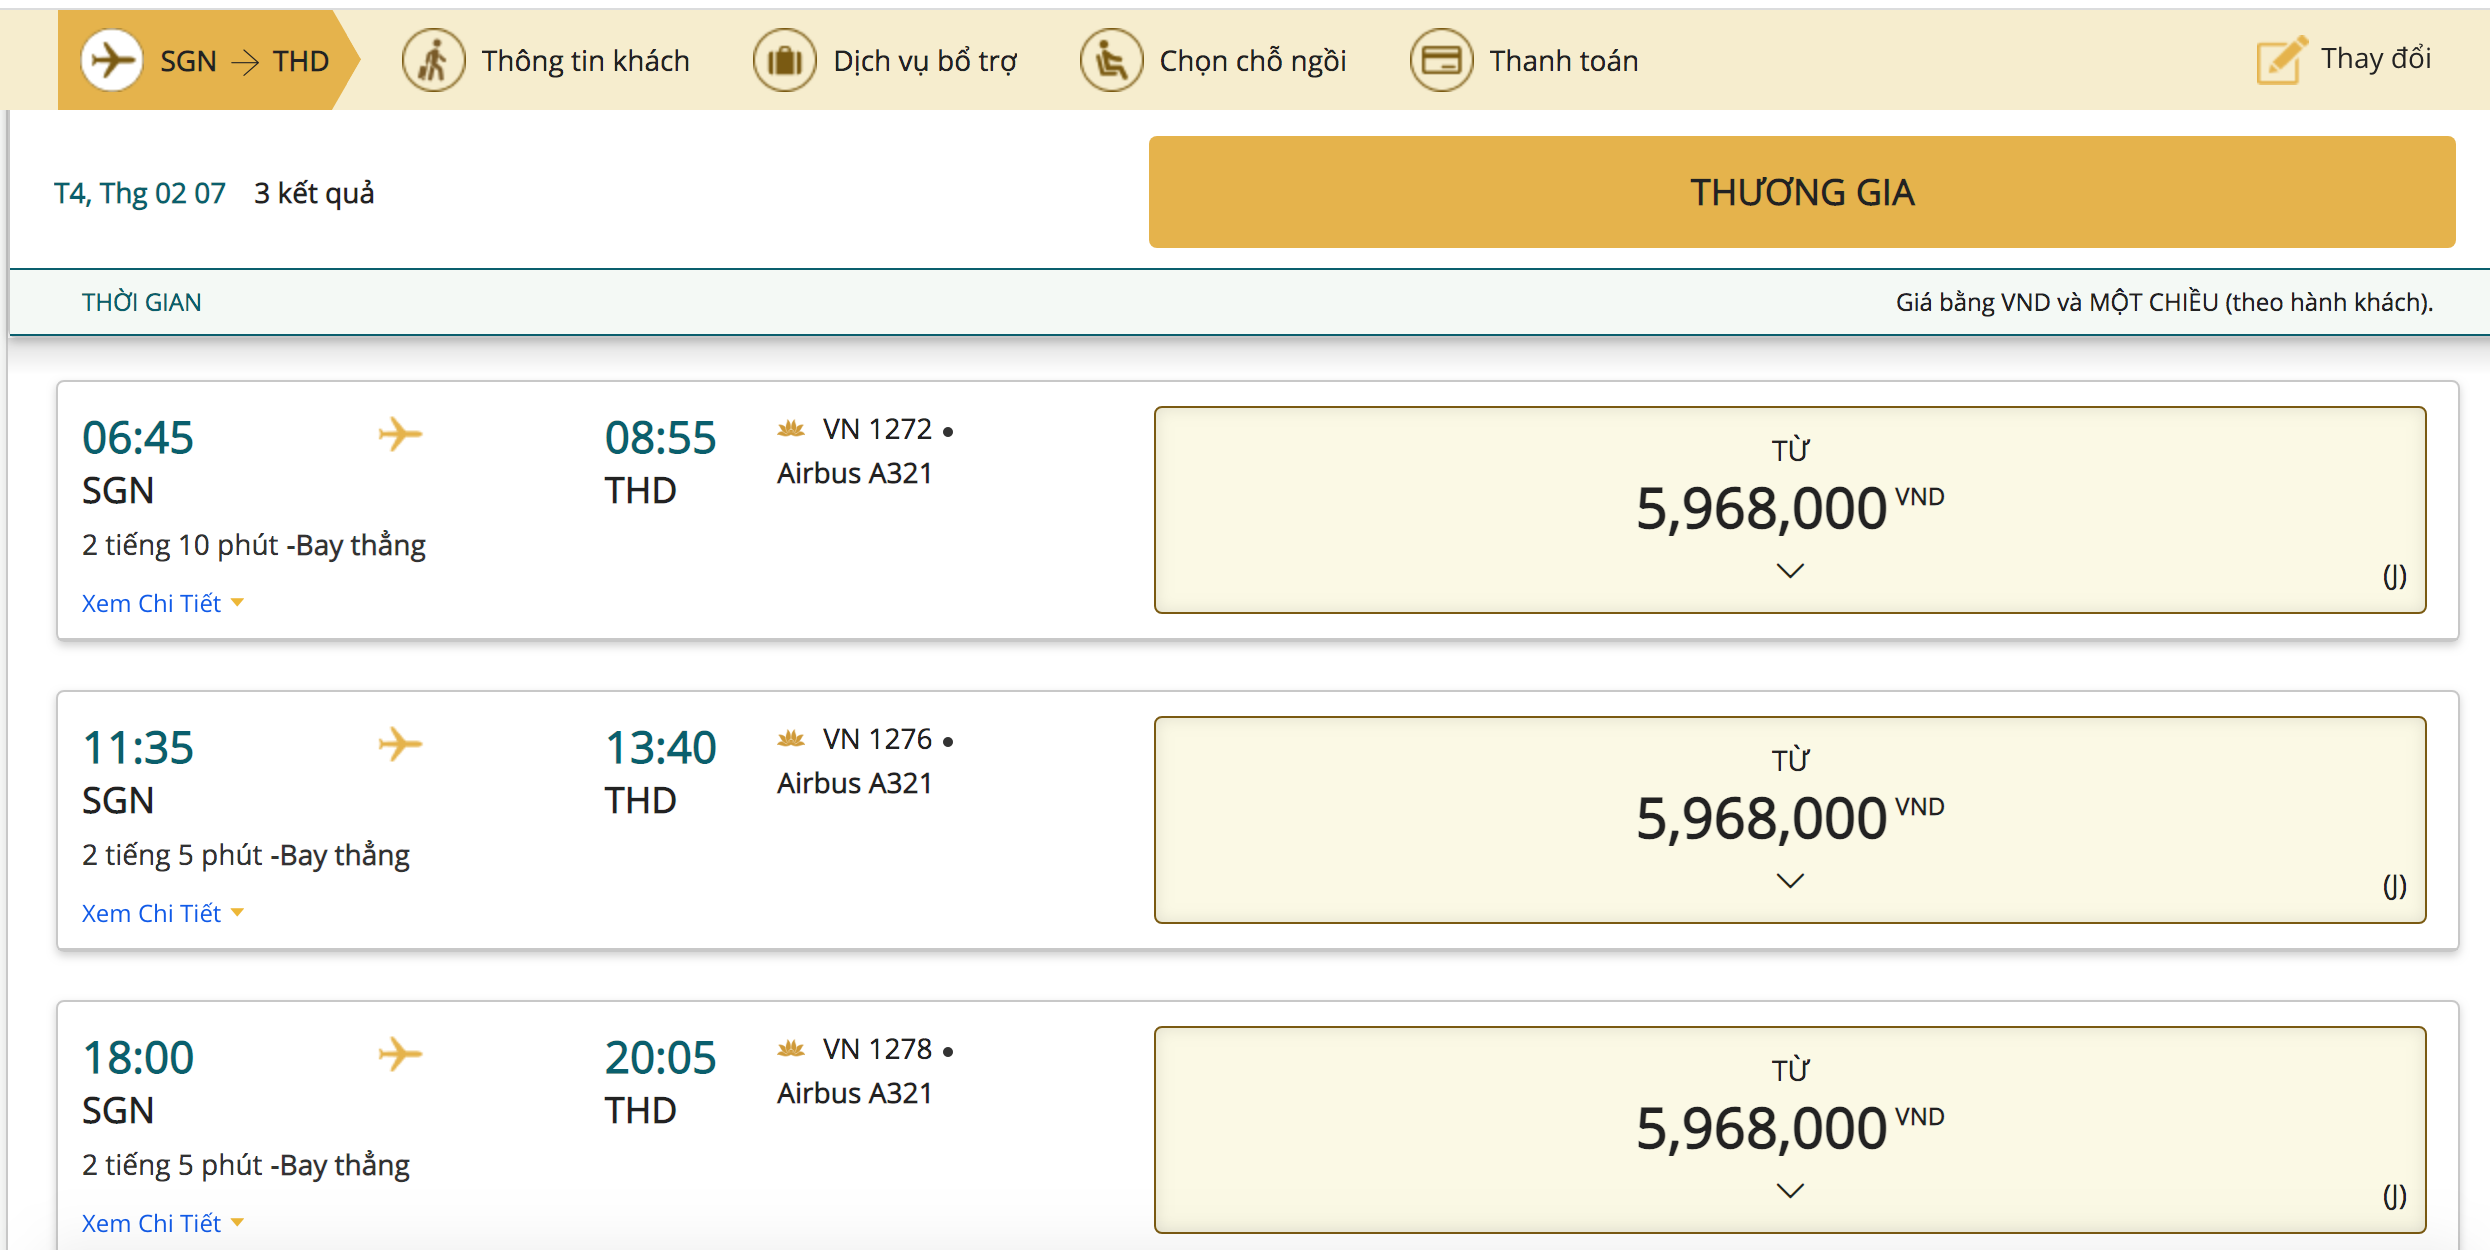Choose the 5,968,000 VND fare for VN 1276
This screenshot has width=2490, height=1250.
(x=1790, y=820)
